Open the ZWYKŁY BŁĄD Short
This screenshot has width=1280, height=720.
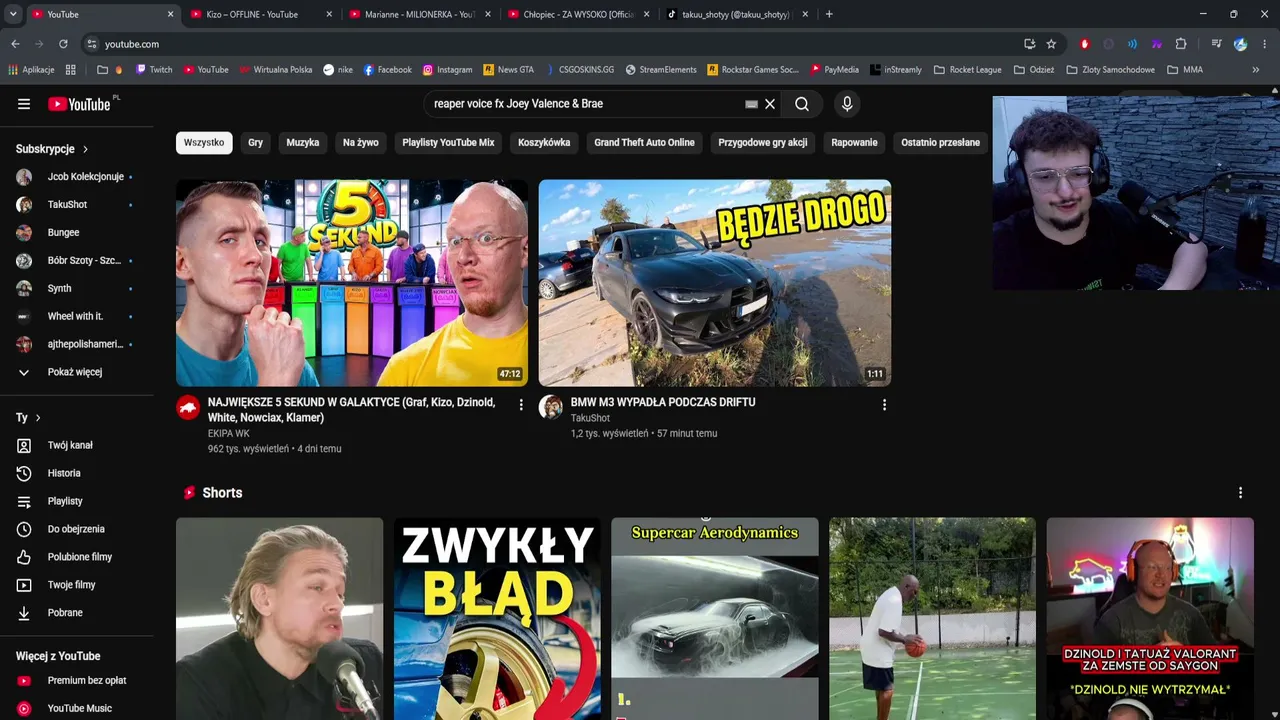(x=497, y=618)
